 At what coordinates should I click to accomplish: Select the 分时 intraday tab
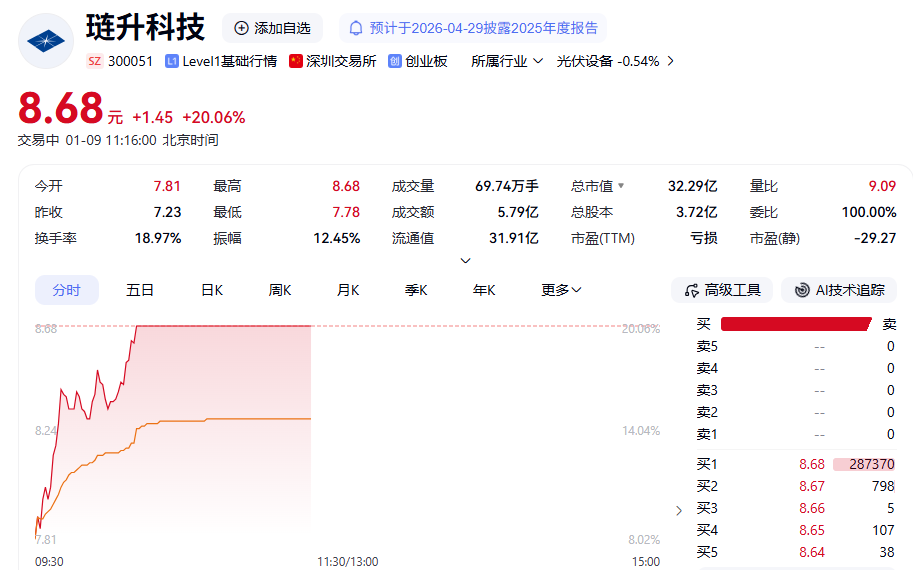click(x=67, y=290)
